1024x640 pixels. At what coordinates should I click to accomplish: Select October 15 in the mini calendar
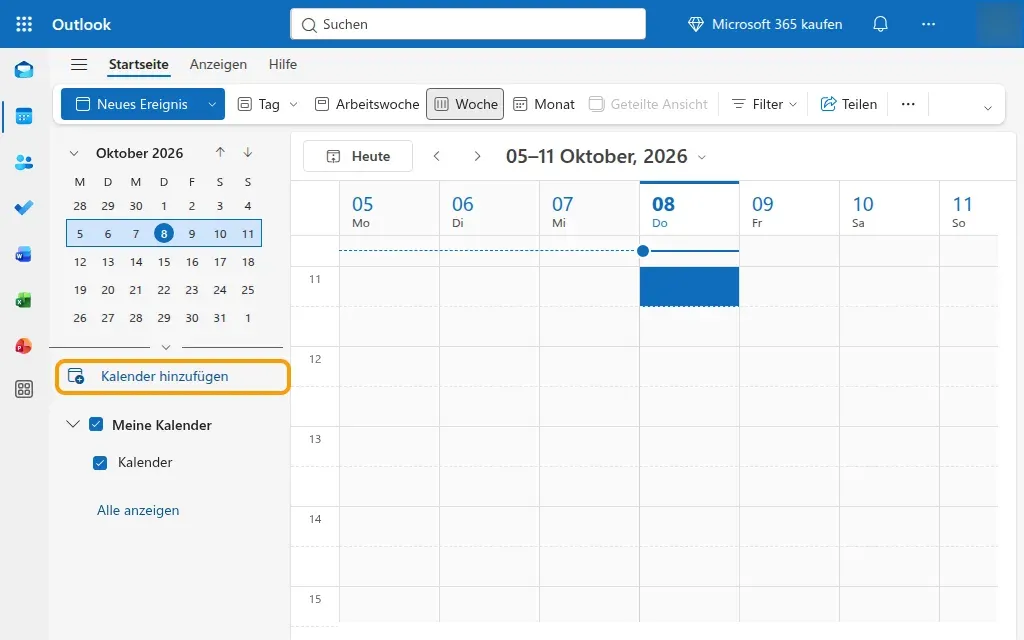pos(164,262)
